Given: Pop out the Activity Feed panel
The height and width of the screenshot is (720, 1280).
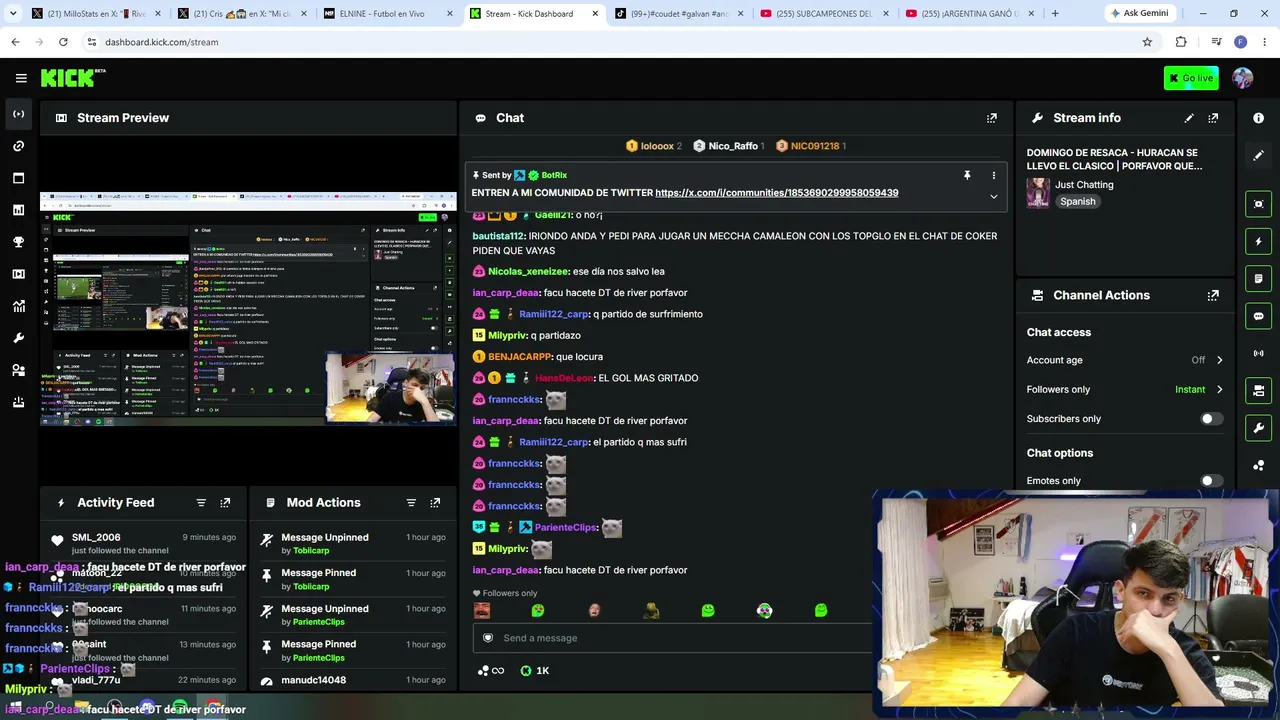Looking at the screenshot, I should pos(225,503).
